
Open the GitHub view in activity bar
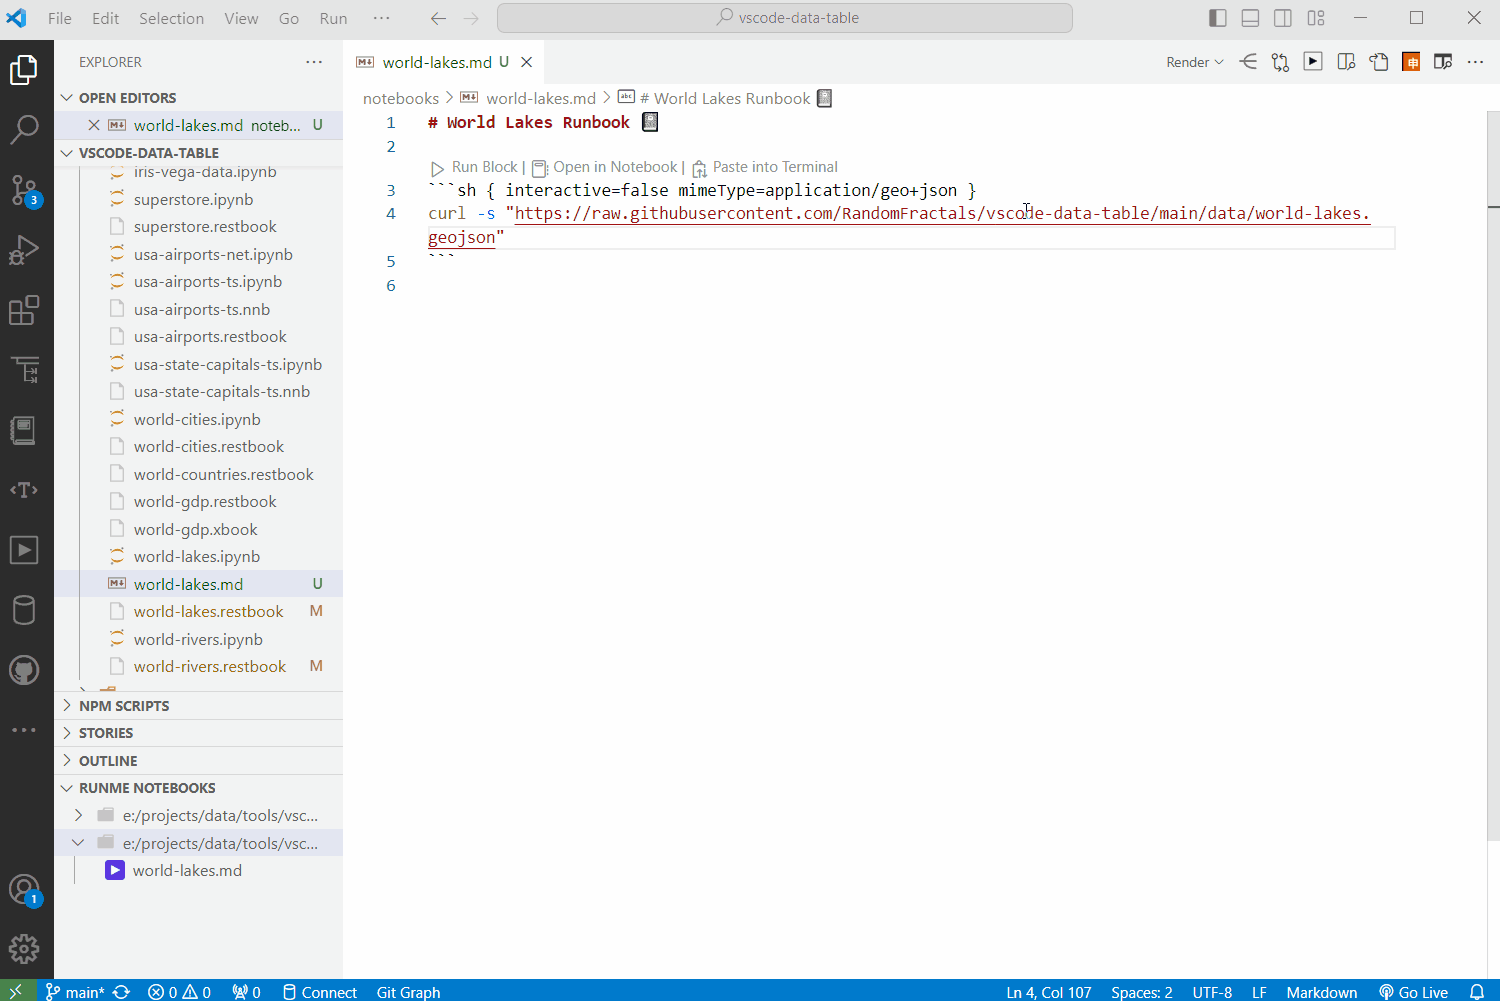coord(24,670)
